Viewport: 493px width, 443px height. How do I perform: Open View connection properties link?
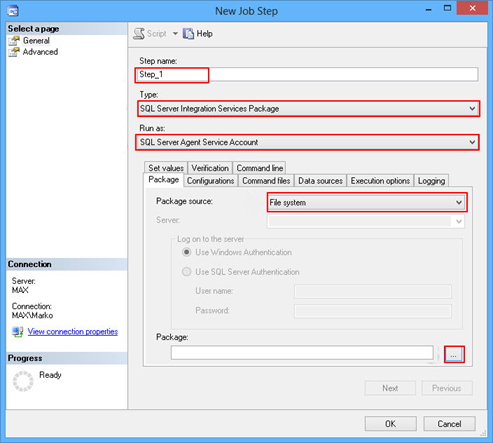[73, 332]
